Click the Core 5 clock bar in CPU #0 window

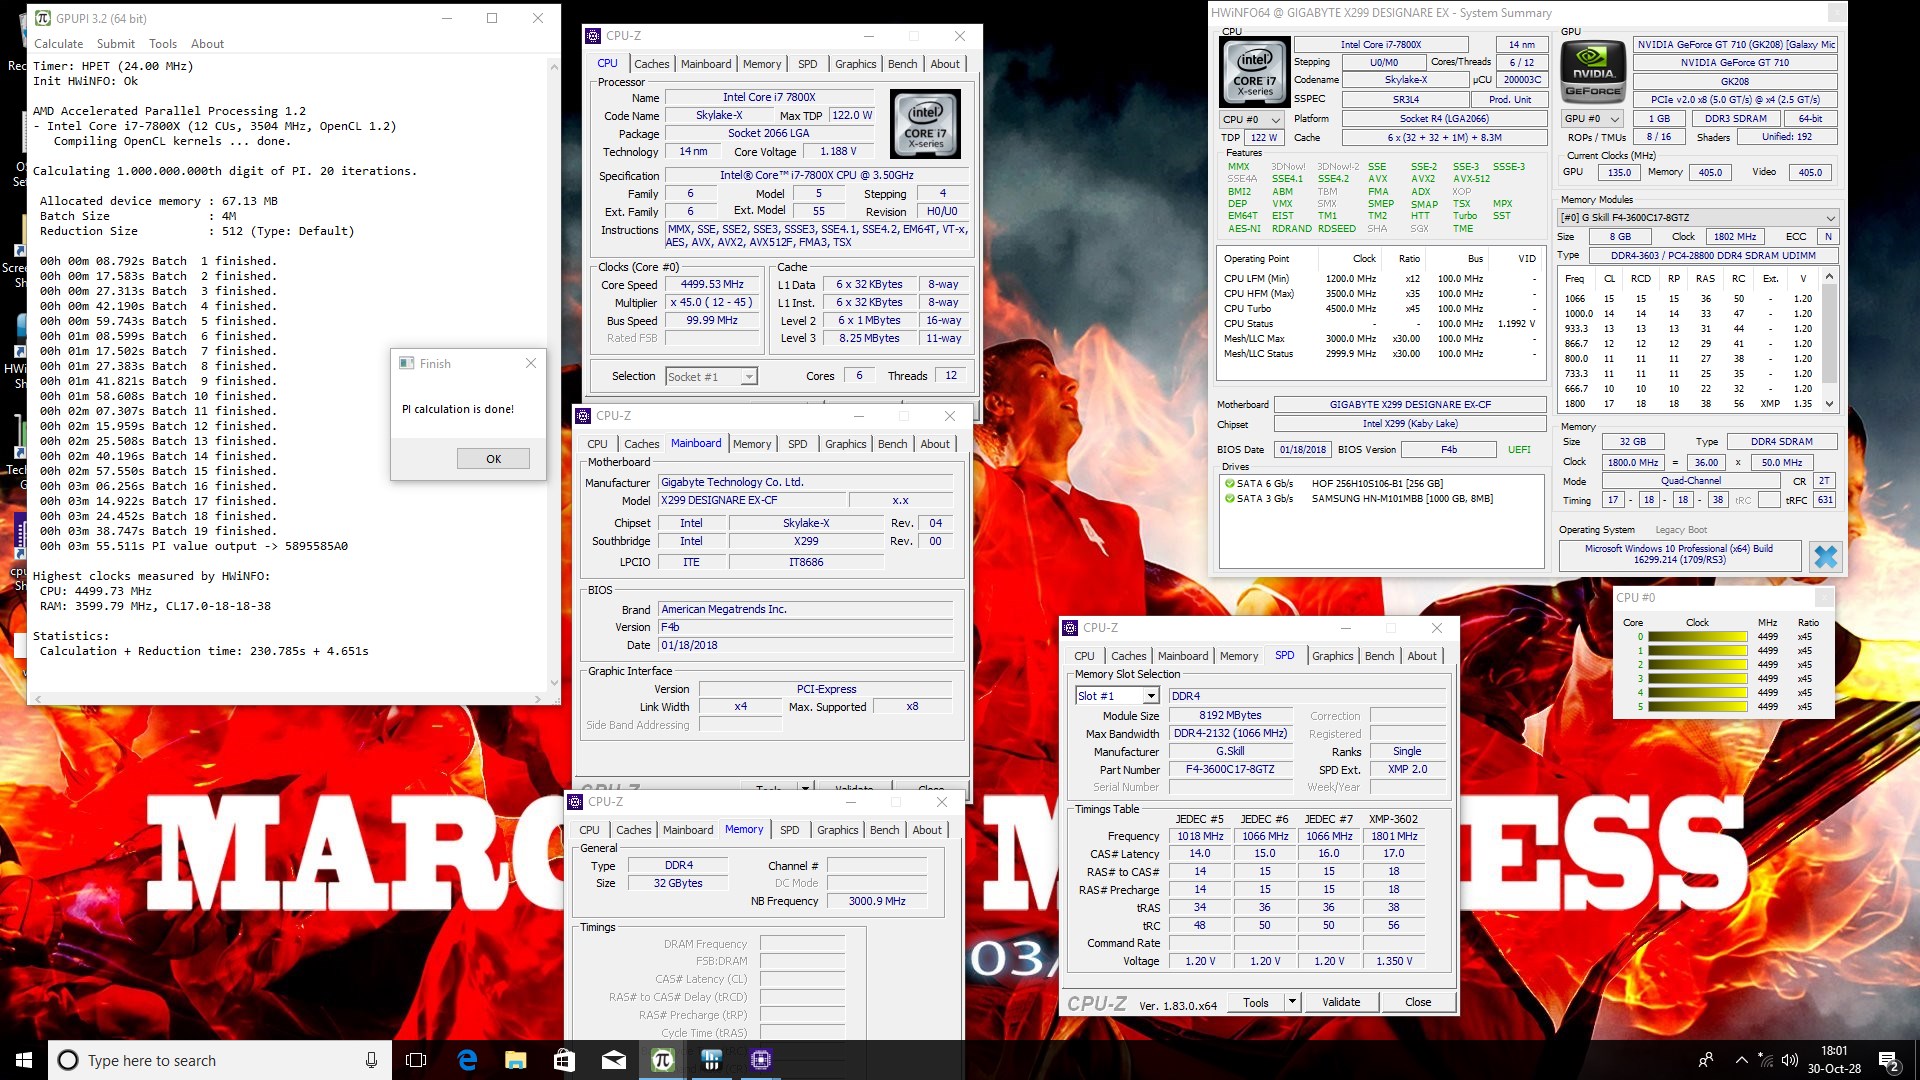[1697, 707]
